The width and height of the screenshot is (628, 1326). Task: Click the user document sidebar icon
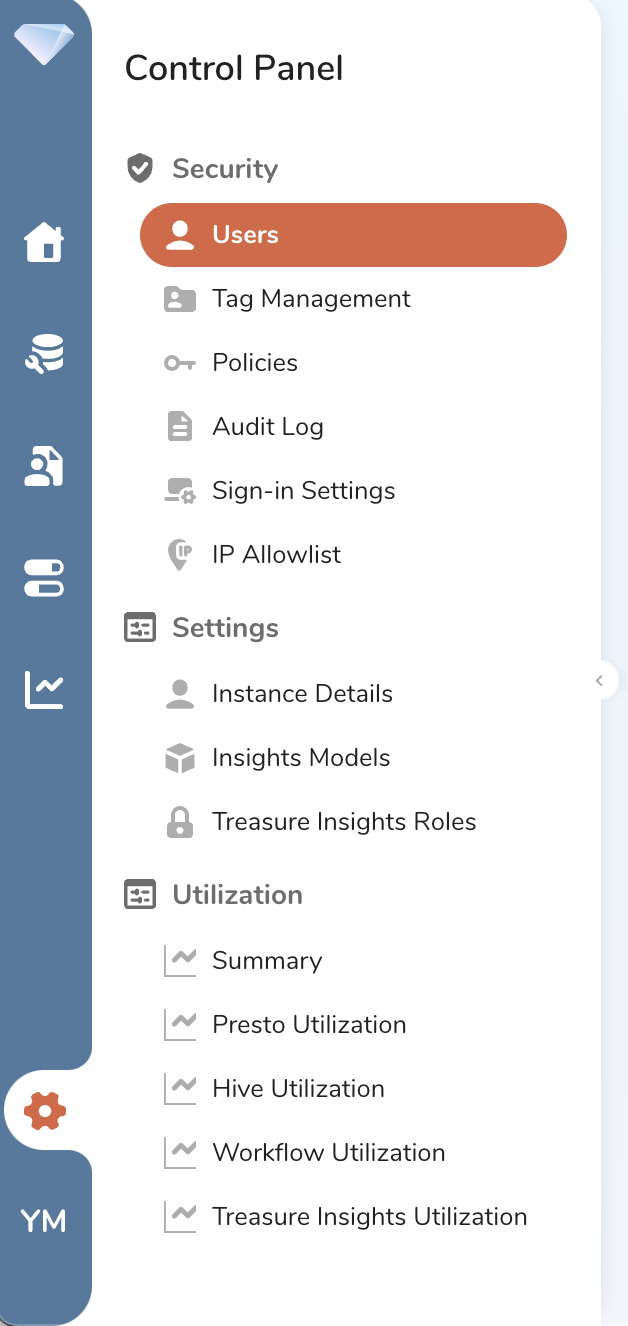click(44, 466)
